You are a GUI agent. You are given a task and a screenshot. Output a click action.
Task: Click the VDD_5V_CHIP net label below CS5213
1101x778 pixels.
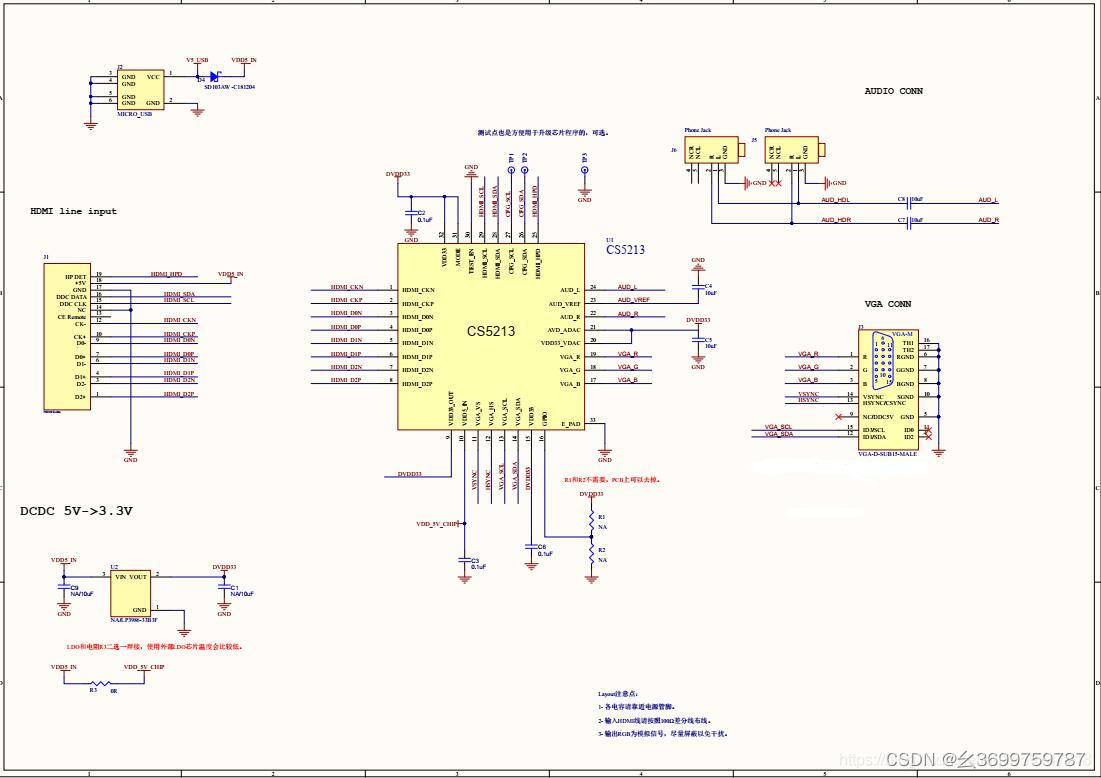(437, 524)
